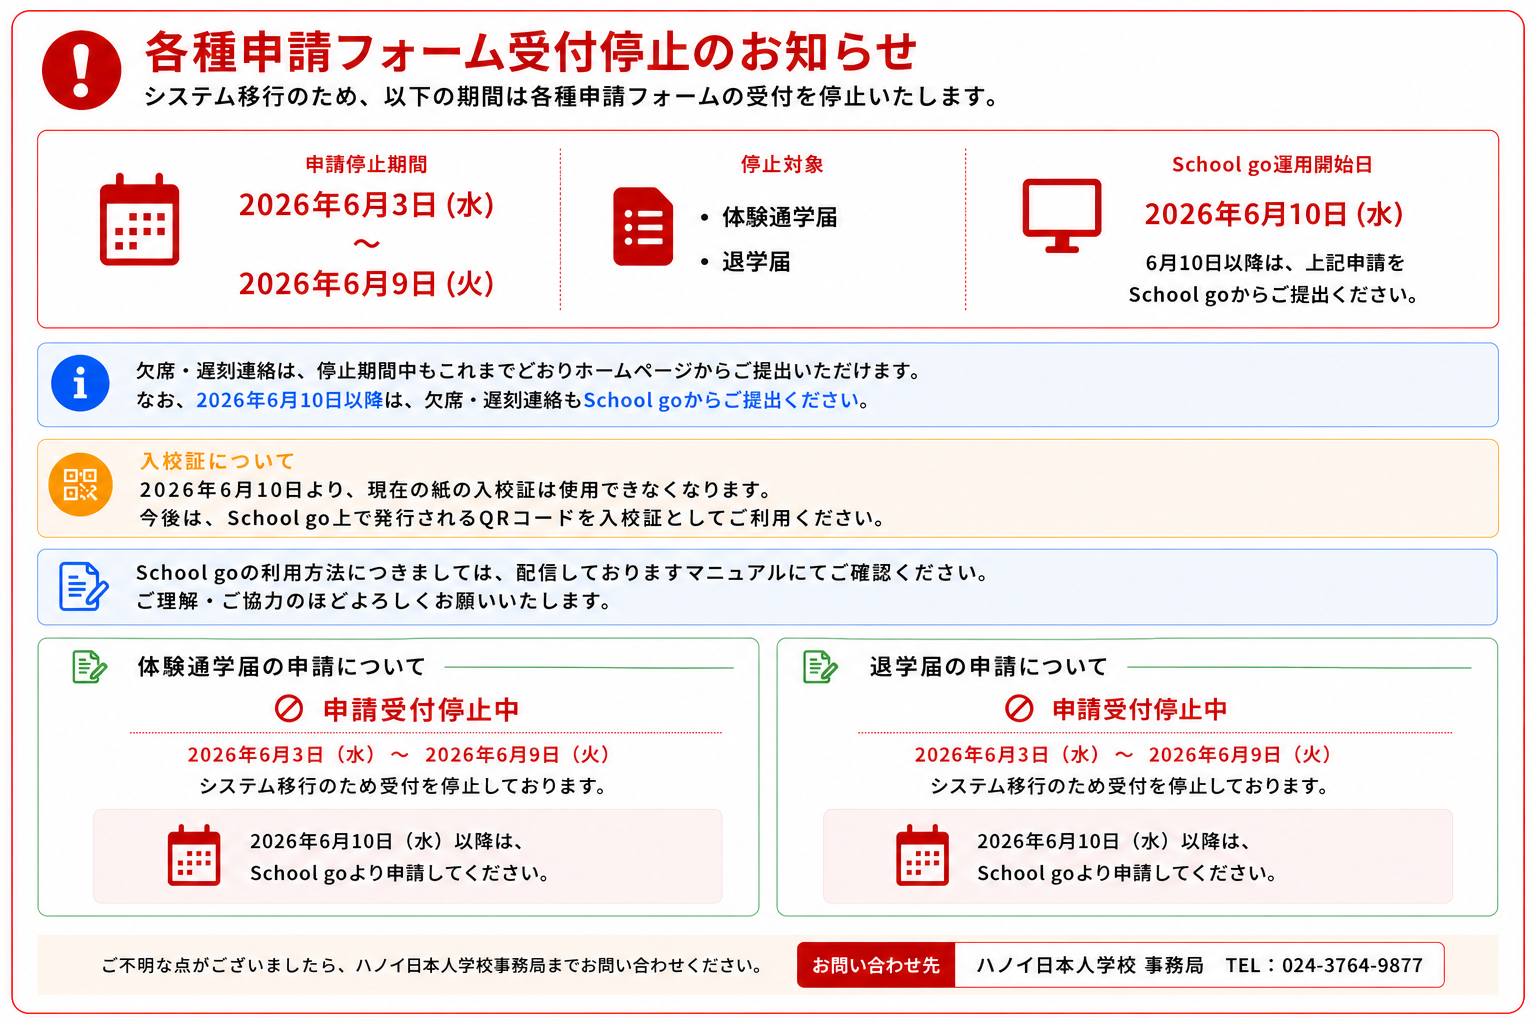Click the title 各種申請フォーム受付停止のお知らせ
This screenshot has height=1024, width=1536.
(x=531, y=52)
